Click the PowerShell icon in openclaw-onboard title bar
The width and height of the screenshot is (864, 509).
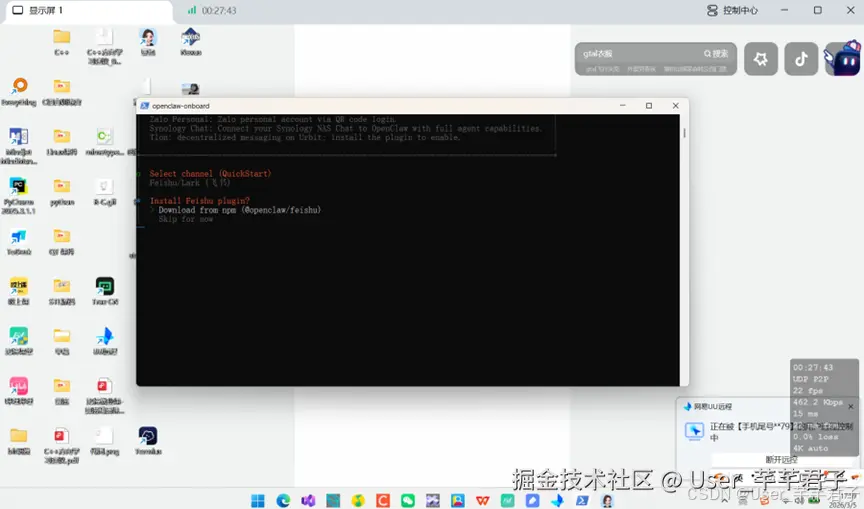[144, 106]
